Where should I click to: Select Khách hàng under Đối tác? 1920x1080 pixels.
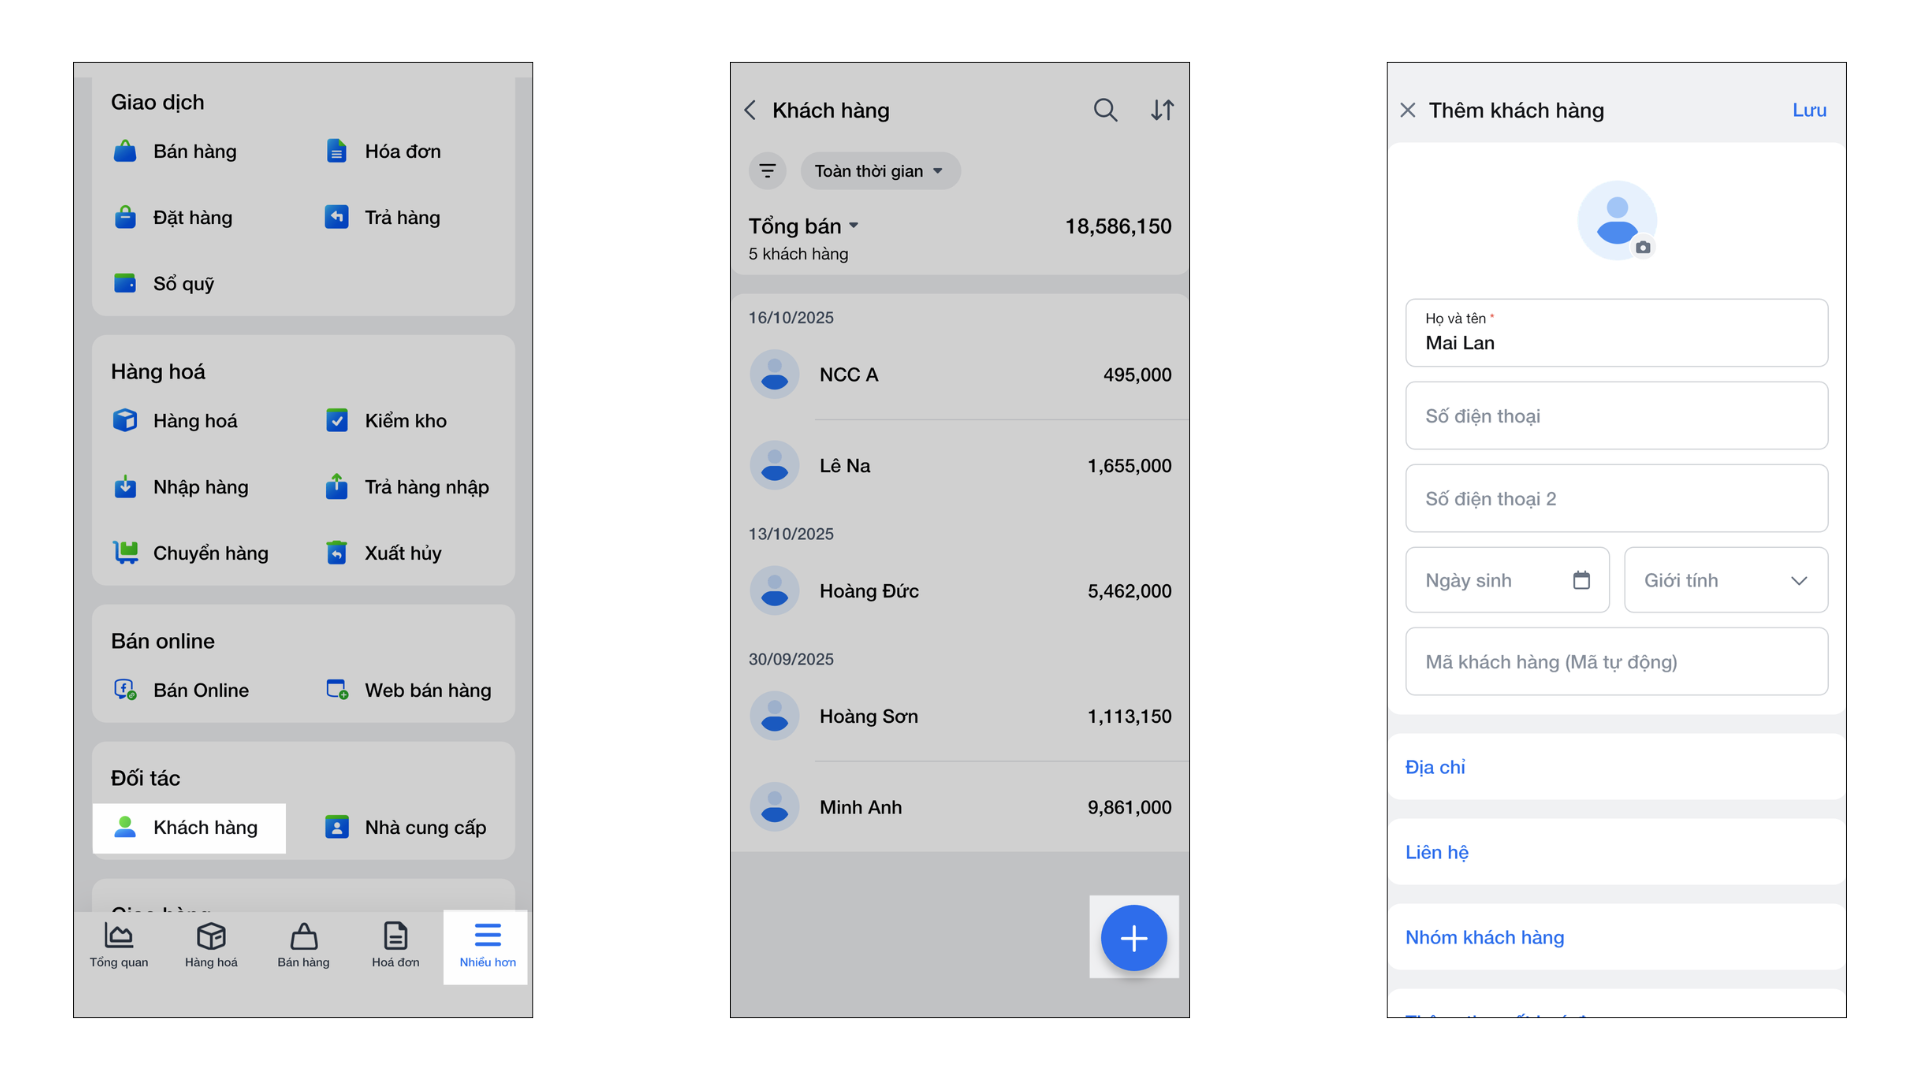pos(189,828)
